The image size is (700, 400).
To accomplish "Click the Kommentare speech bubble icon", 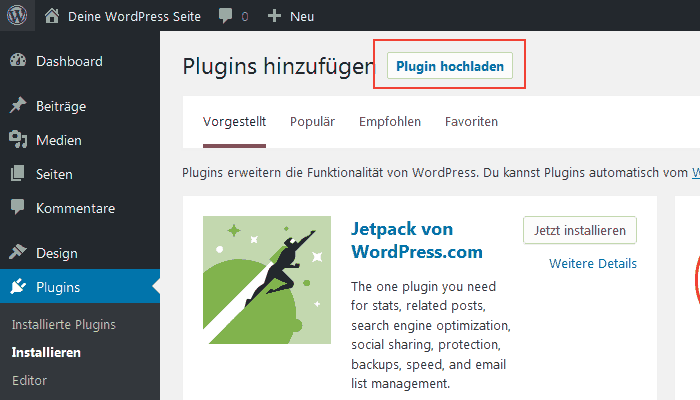I will [x=18, y=207].
